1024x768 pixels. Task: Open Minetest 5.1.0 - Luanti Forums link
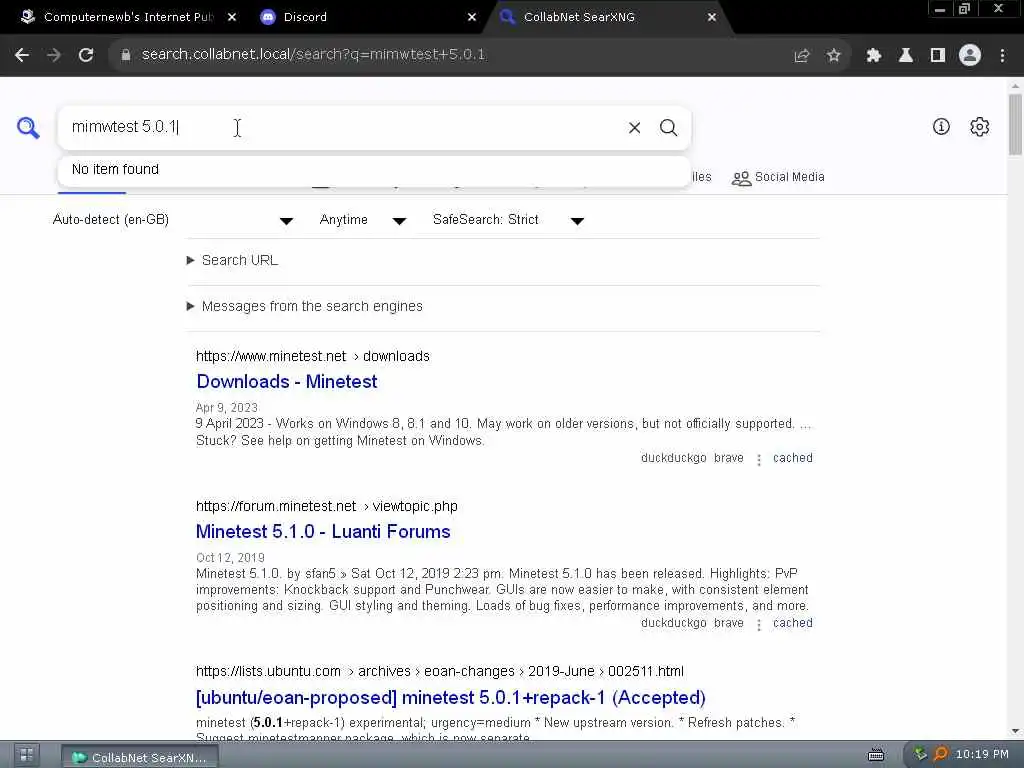323,532
